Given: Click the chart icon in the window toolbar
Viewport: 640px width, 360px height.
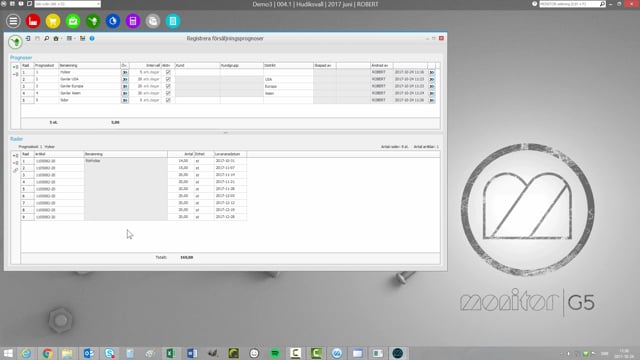Looking at the screenshot, I should coord(82,38).
